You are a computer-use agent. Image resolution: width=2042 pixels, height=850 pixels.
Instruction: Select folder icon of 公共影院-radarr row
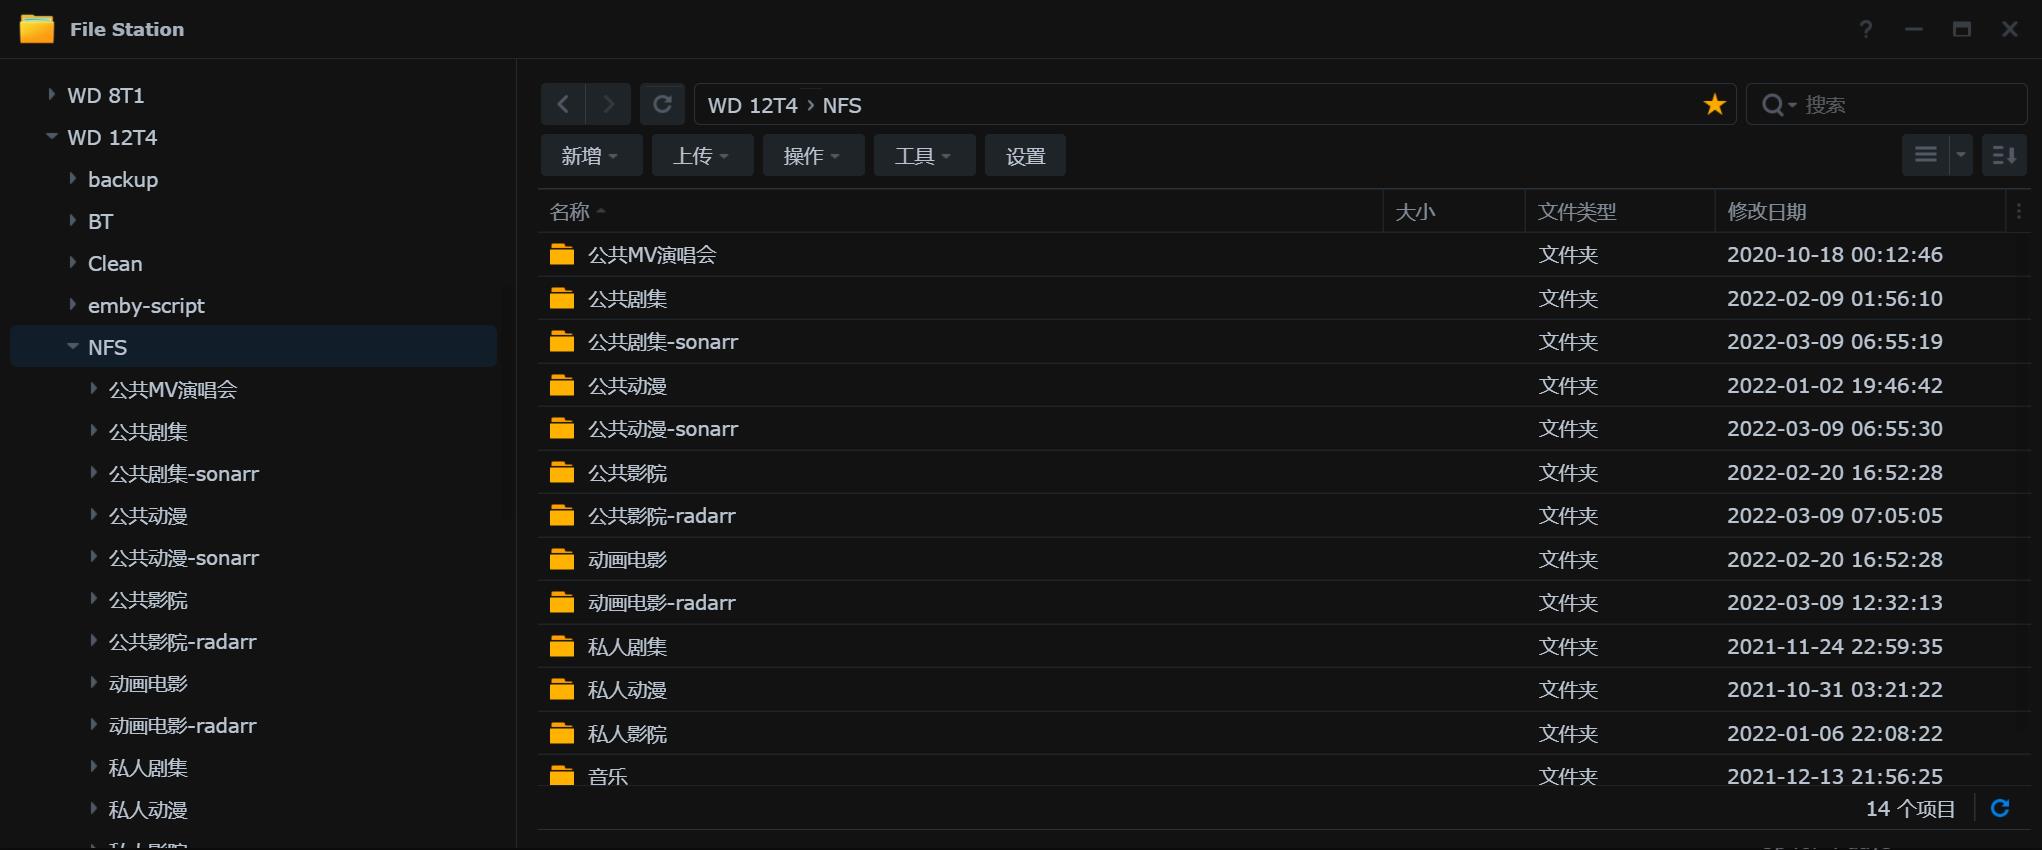[562, 515]
